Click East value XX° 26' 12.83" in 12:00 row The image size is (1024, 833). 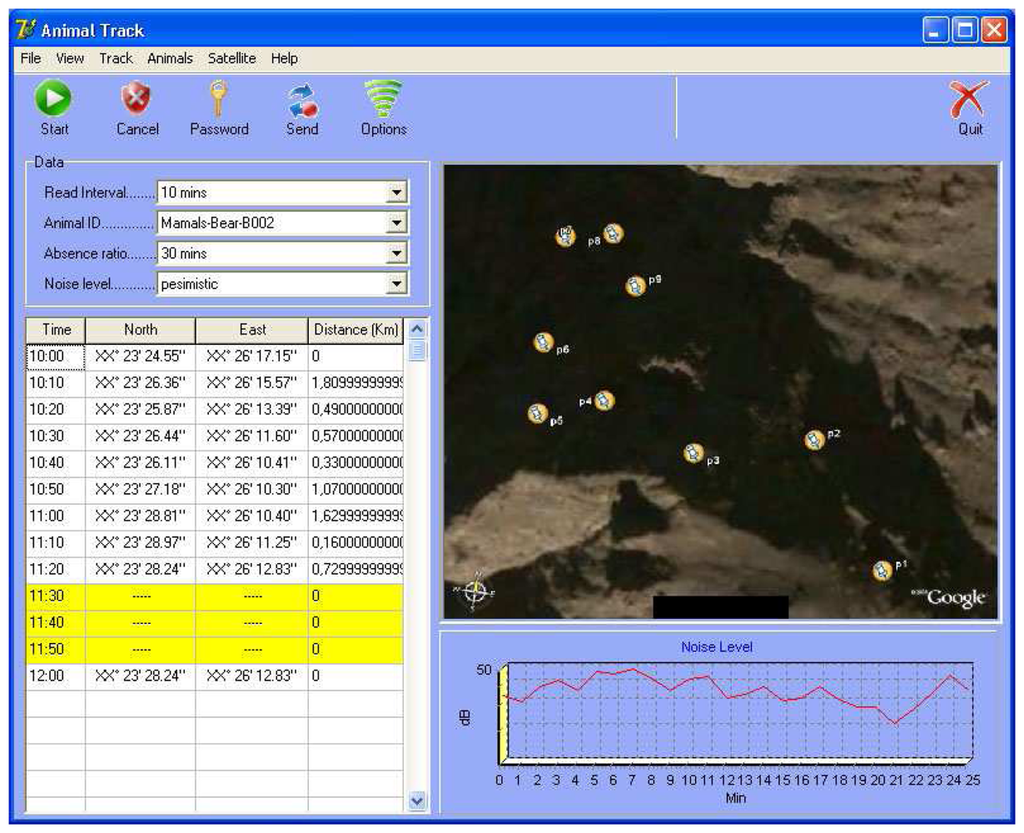click(251, 676)
